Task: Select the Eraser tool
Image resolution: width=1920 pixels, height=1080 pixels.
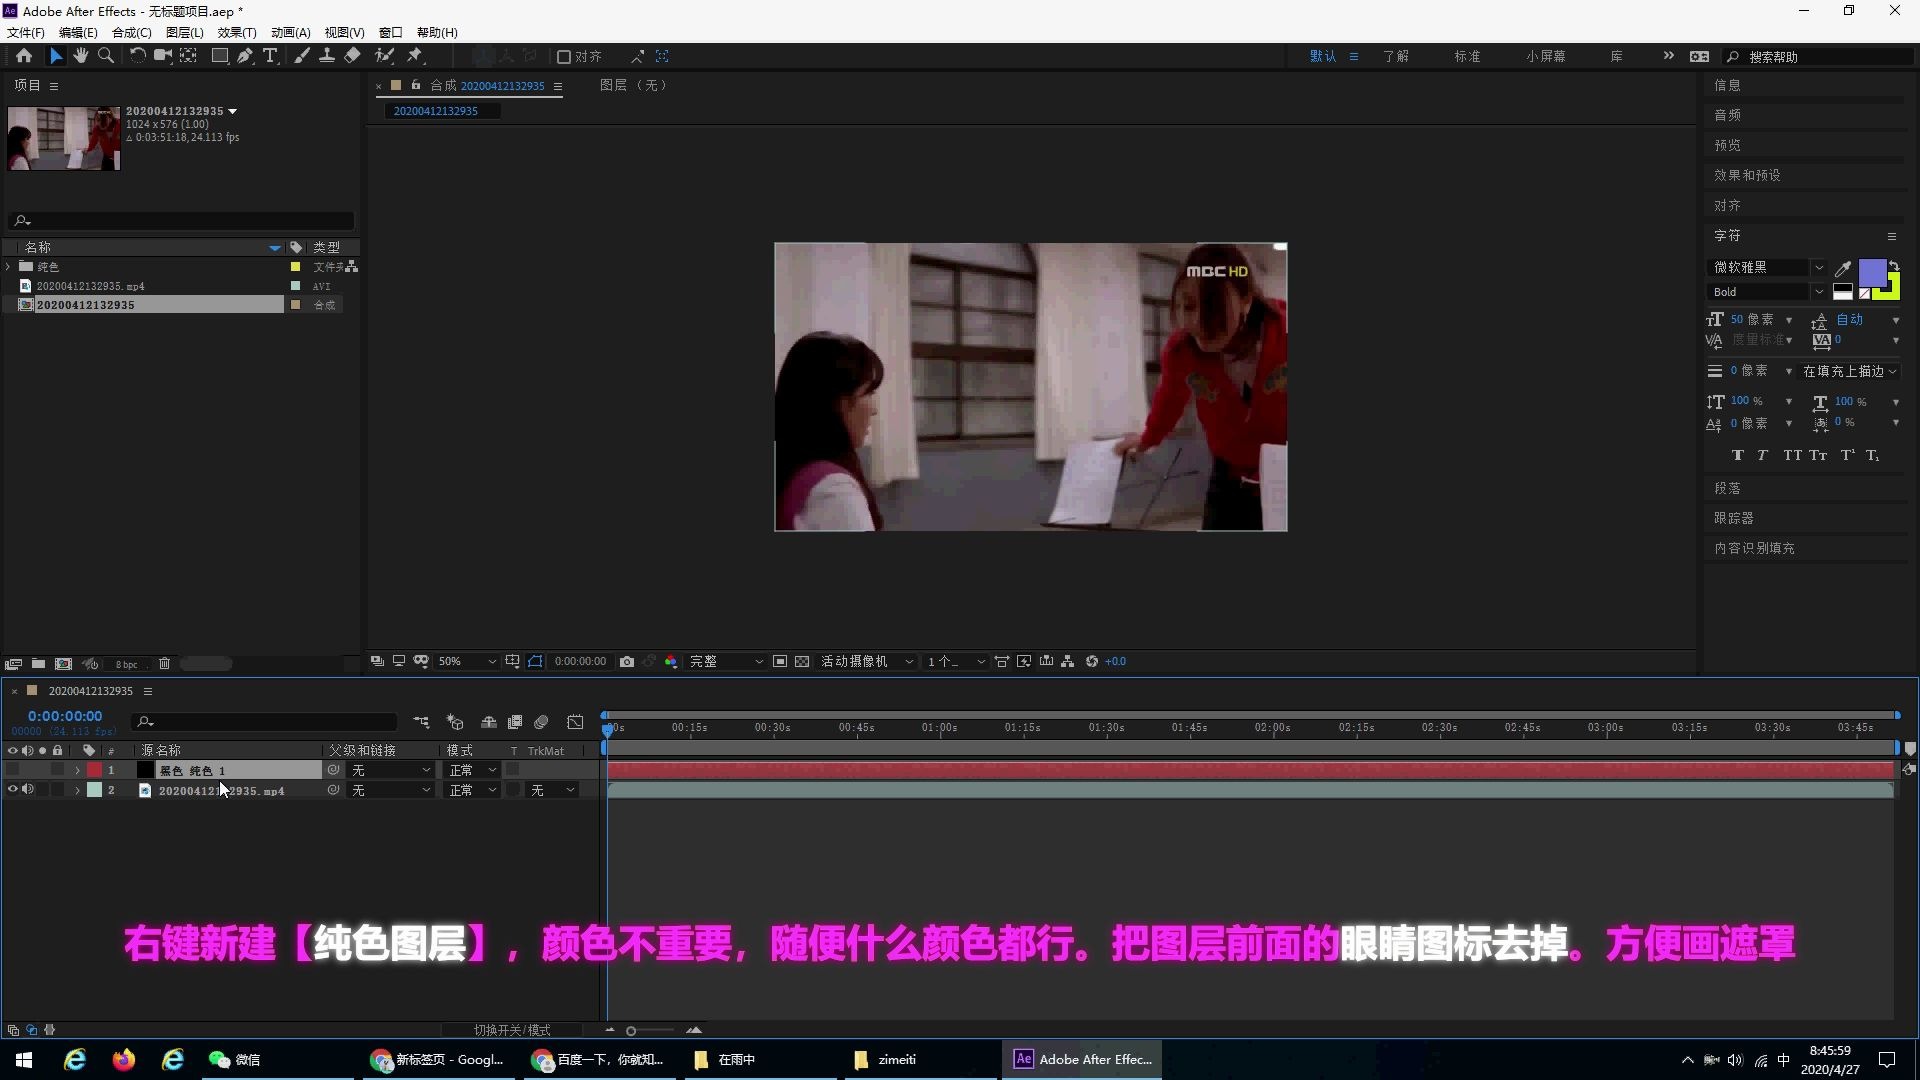Action: tap(352, 56)
